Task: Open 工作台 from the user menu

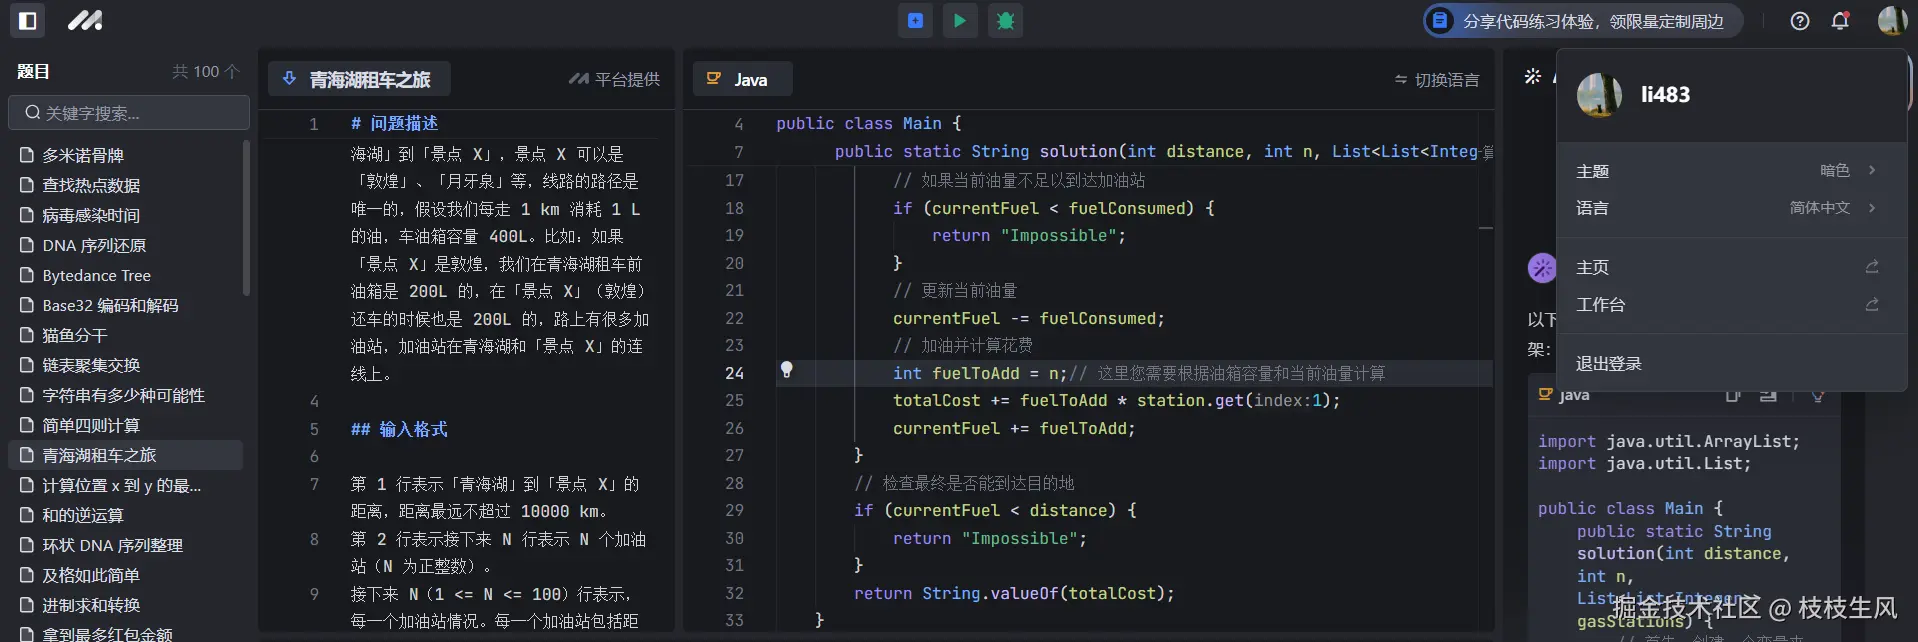Action: point(1727,304)
